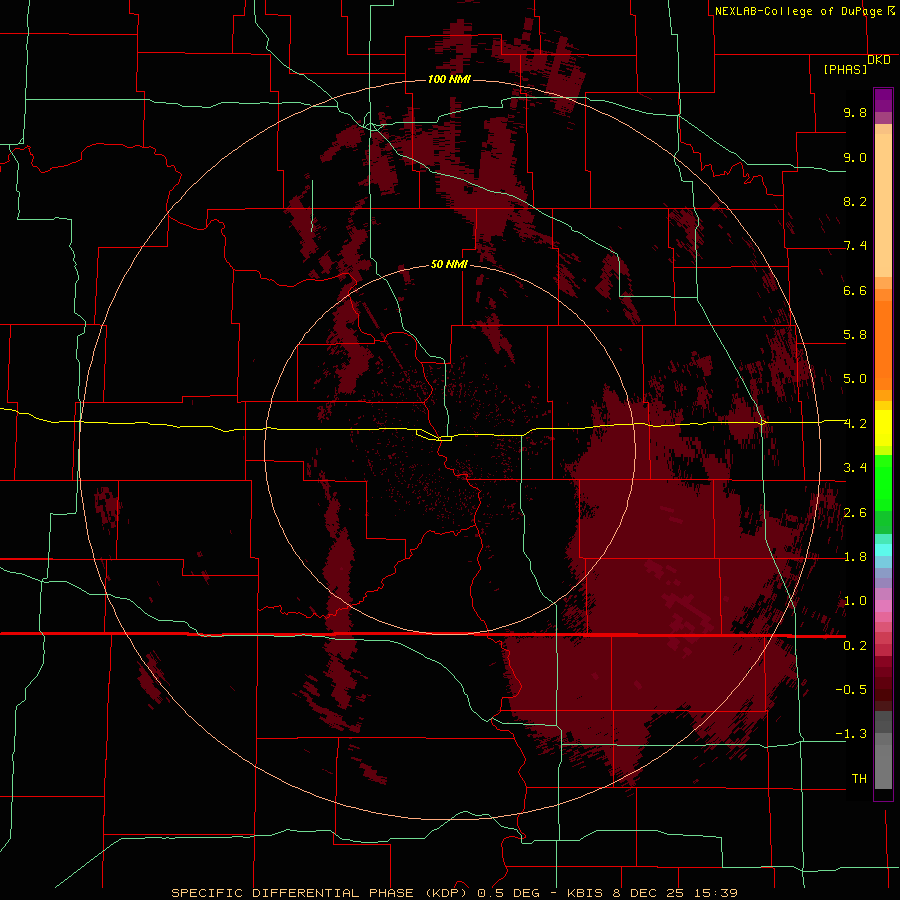Click the [PHAS] legend heading
900x900 pixels.
point(845,69)
